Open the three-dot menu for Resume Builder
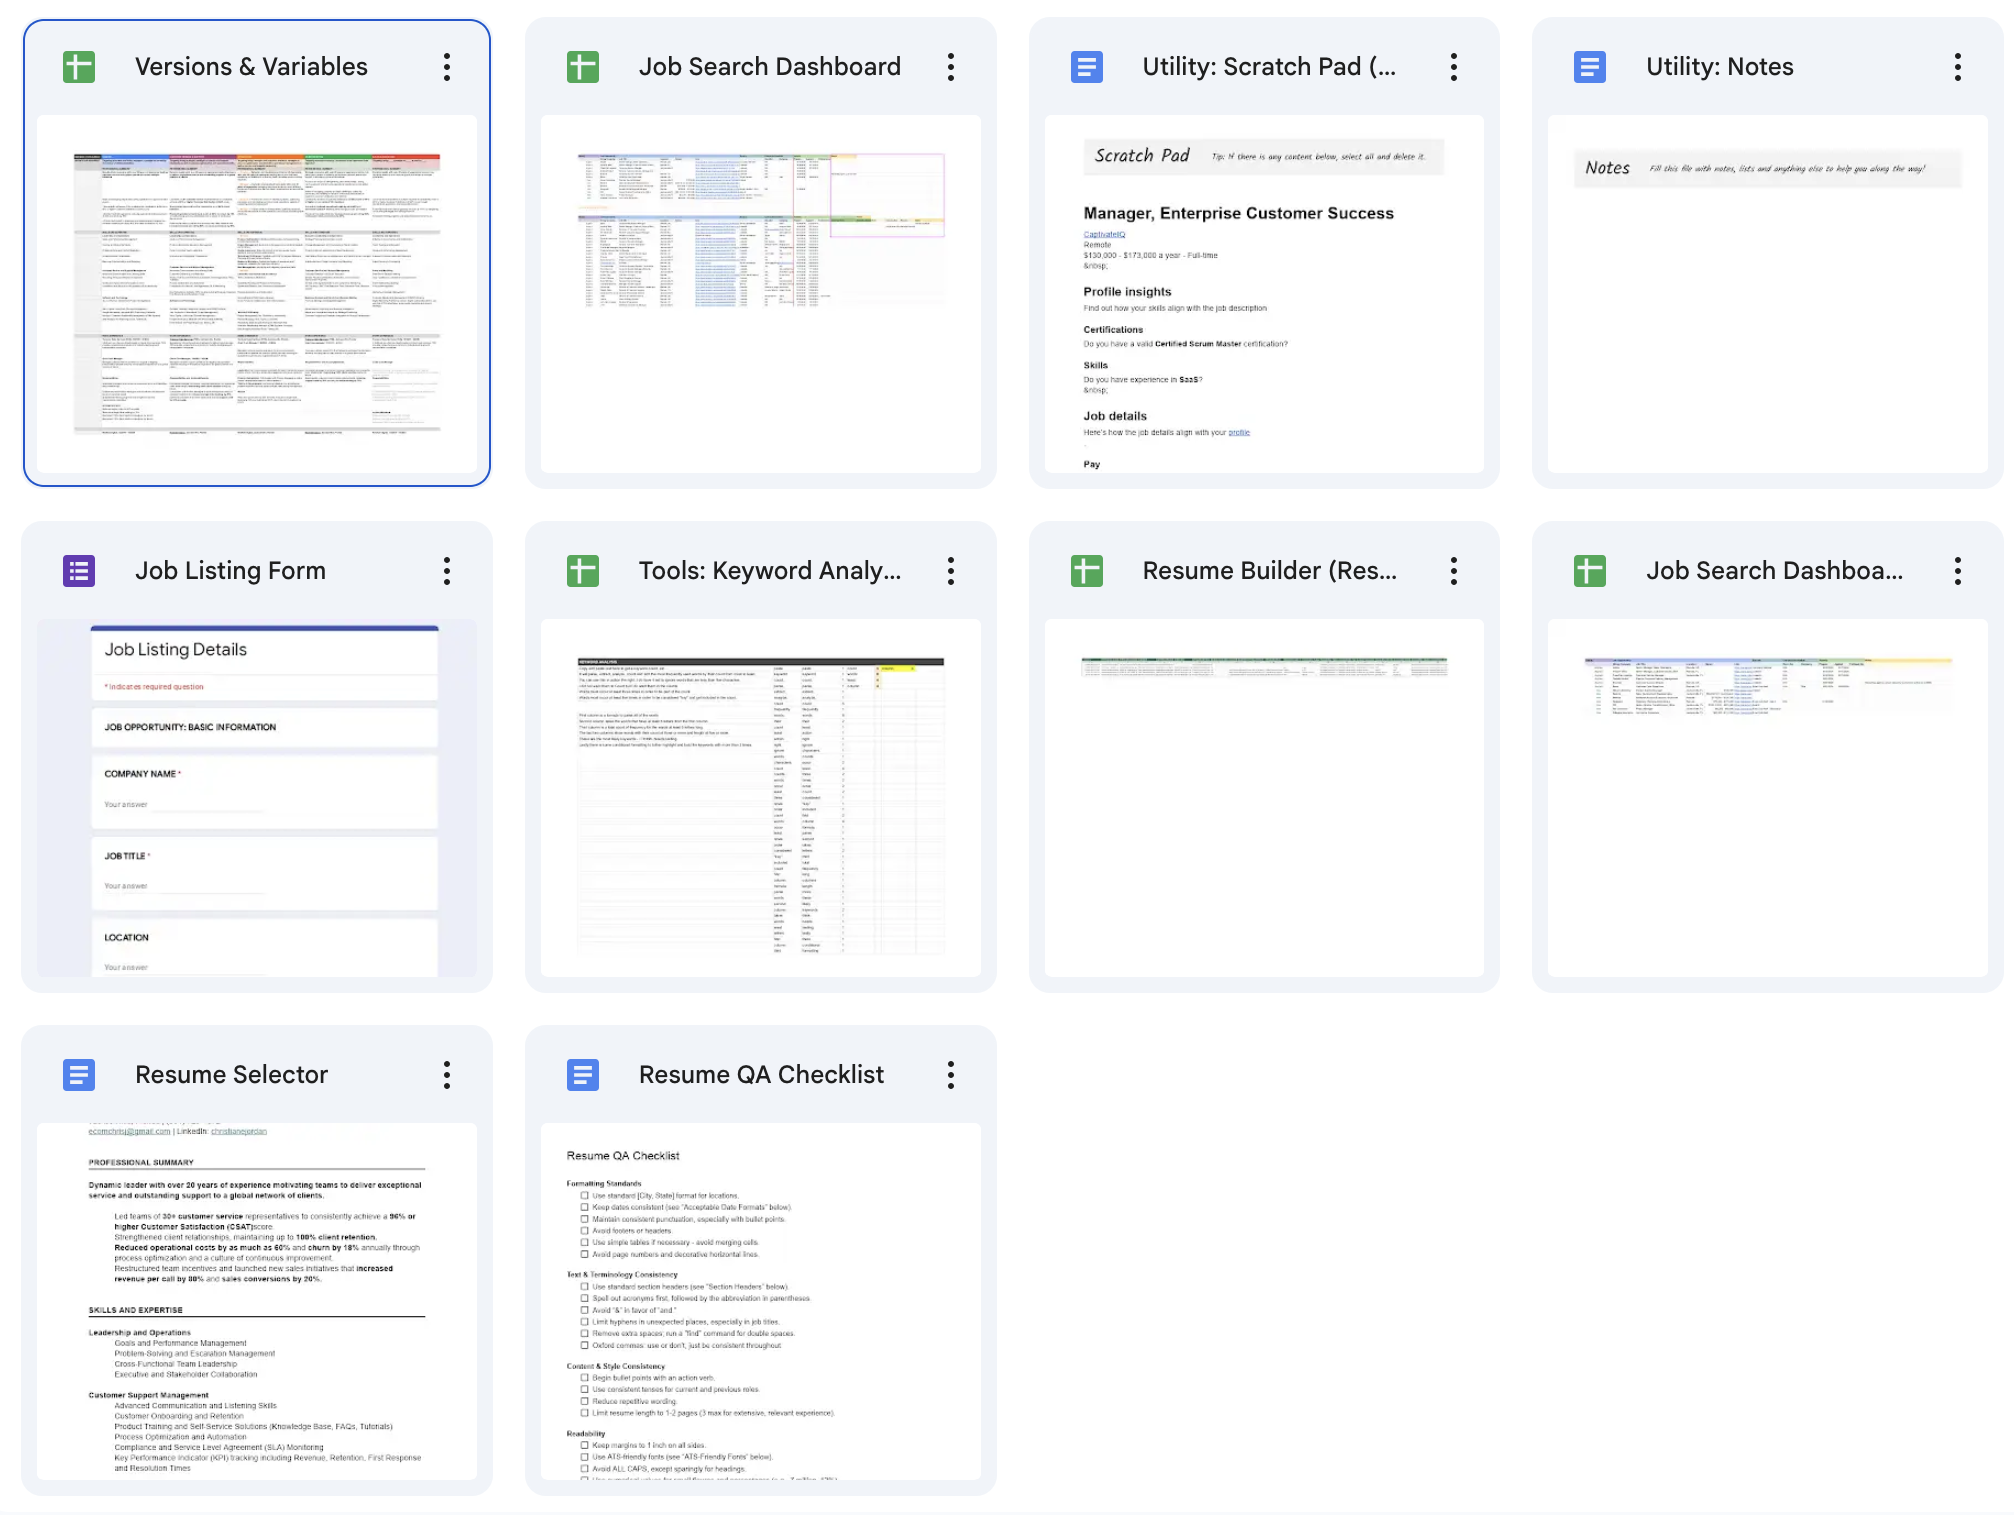The width and height of the screenshot is (2014, 1515). 1454,571
